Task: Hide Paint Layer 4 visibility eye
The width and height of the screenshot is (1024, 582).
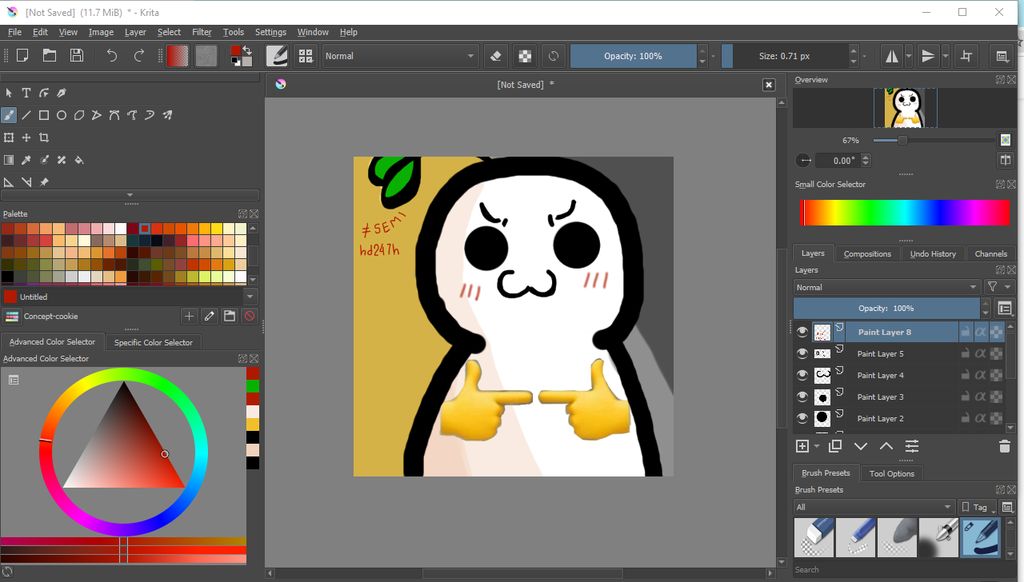Action: (x=802, y=375)
